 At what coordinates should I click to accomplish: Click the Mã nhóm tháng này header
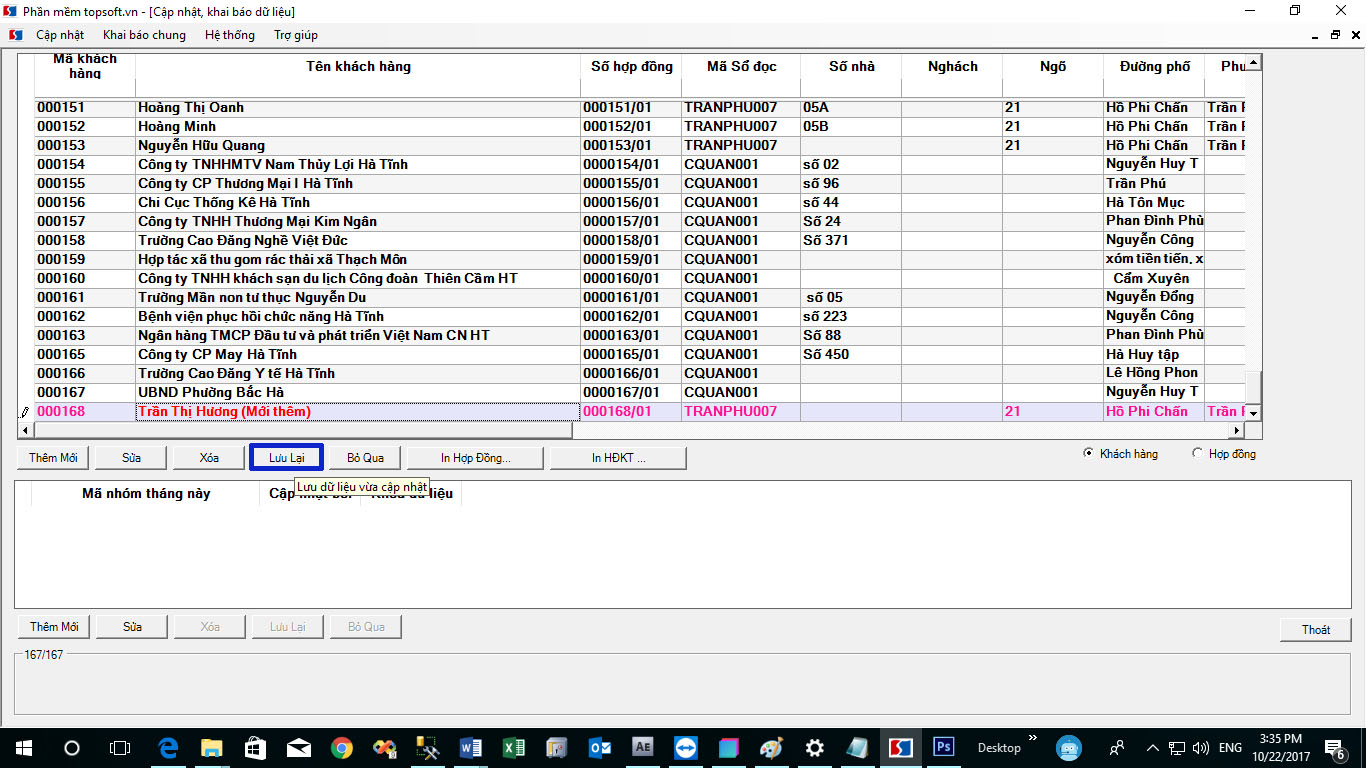click(x=146, y=494)
